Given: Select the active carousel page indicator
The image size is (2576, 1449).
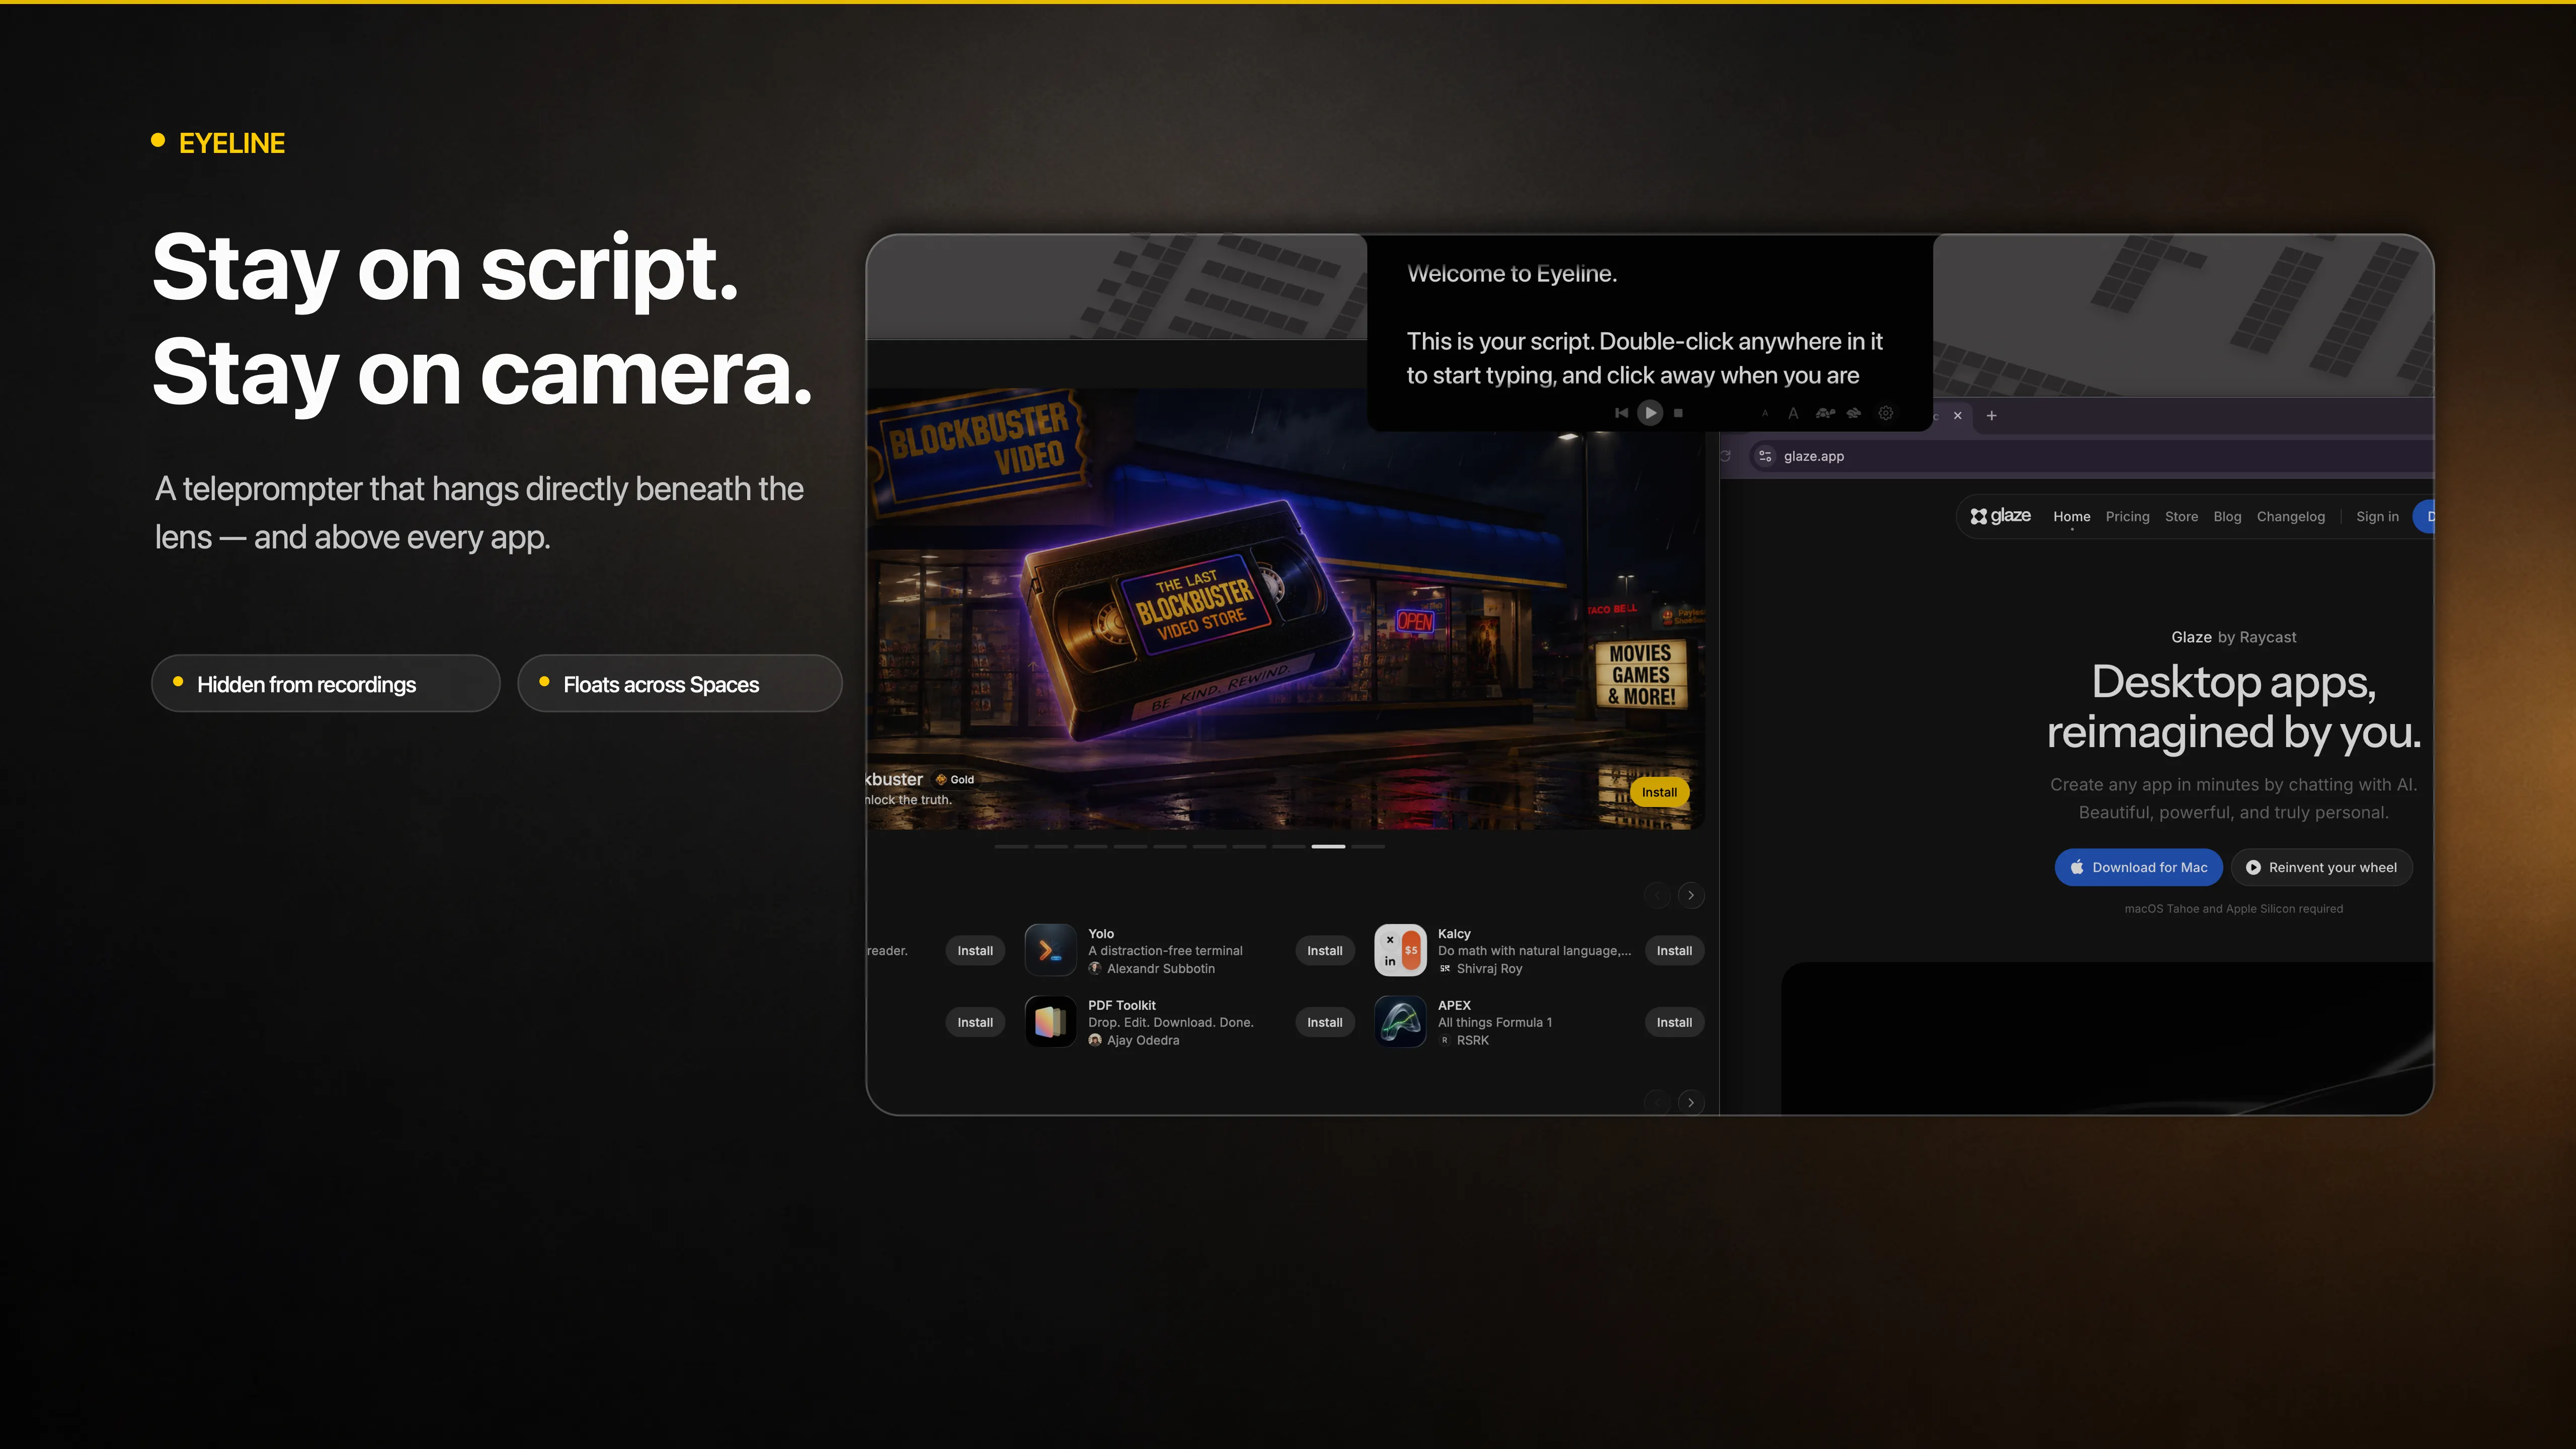Looking at the screenshot, I should point(1328,846).
